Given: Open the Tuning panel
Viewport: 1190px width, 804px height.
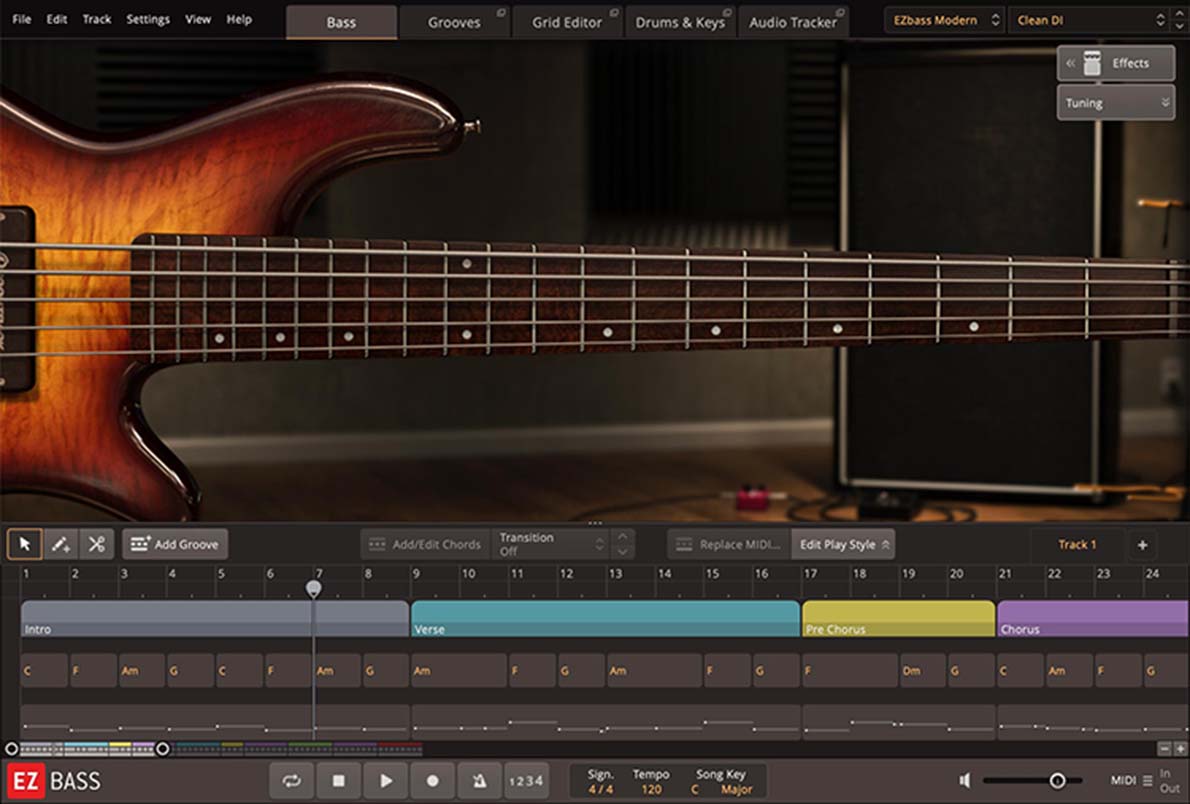Looking at the screenshot, I should 1113,102.
